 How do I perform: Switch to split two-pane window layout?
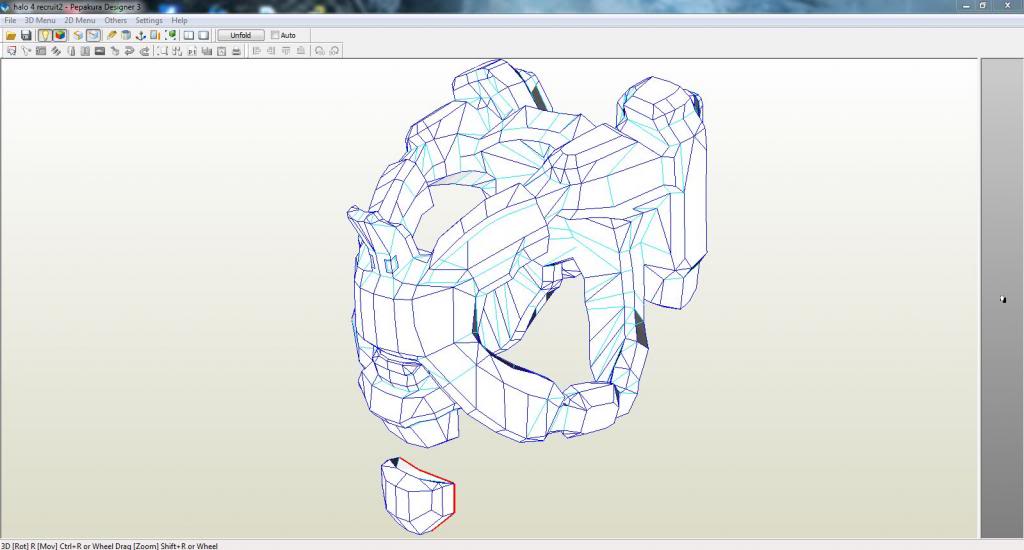coord(189,35)
